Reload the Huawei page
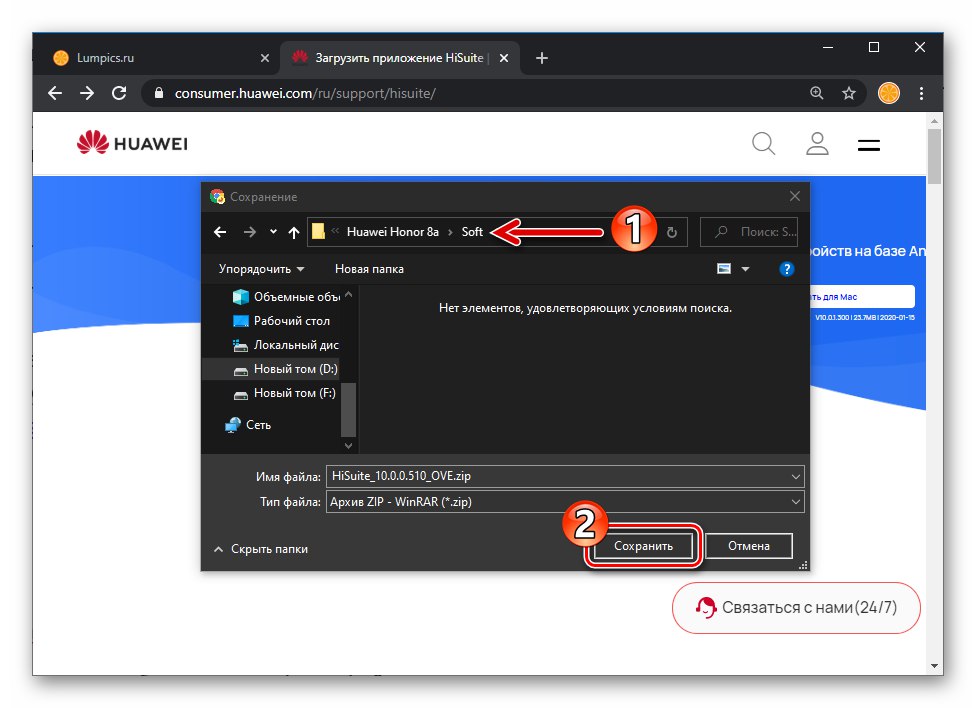The height and width of the screenshot is (708, 976). click(119, 93)
